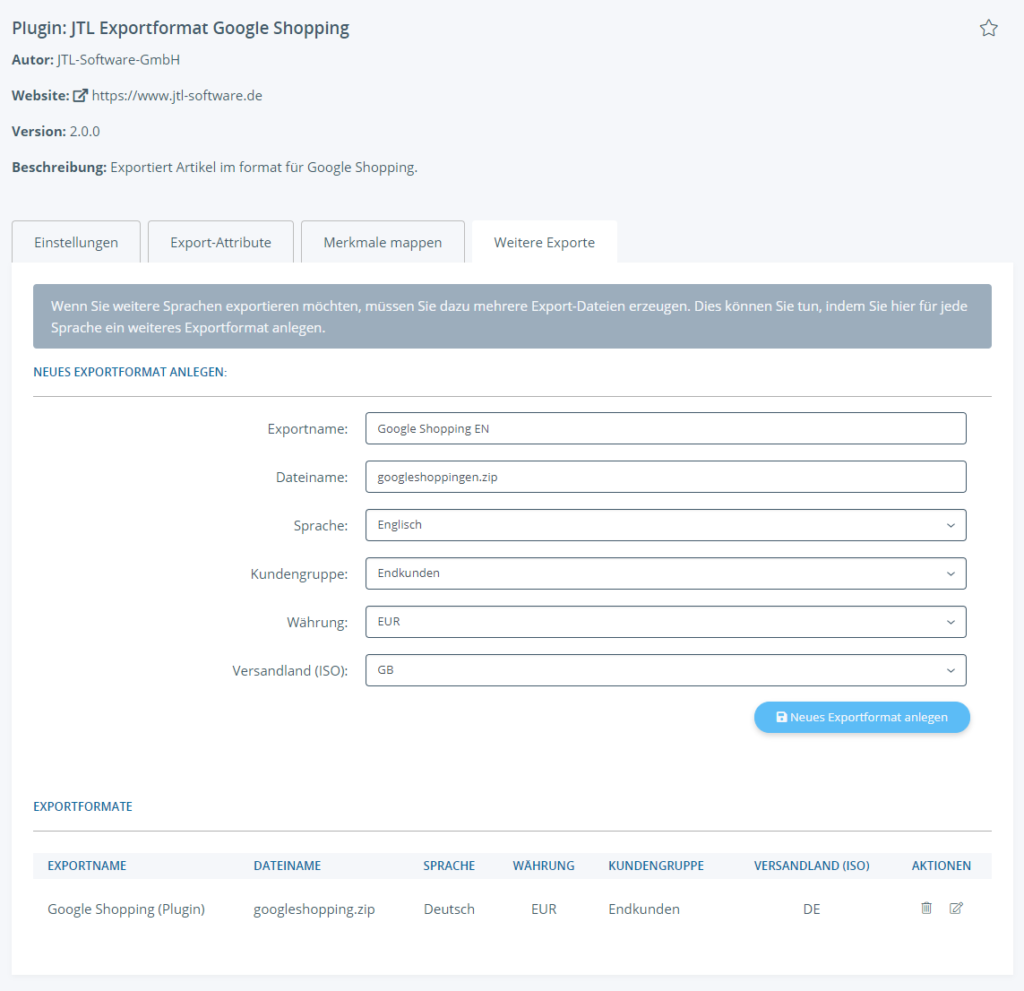Screen dimensions: 1024x991
Task: Click the EXPORTNAME column header
Action: (x=87, y=865)
